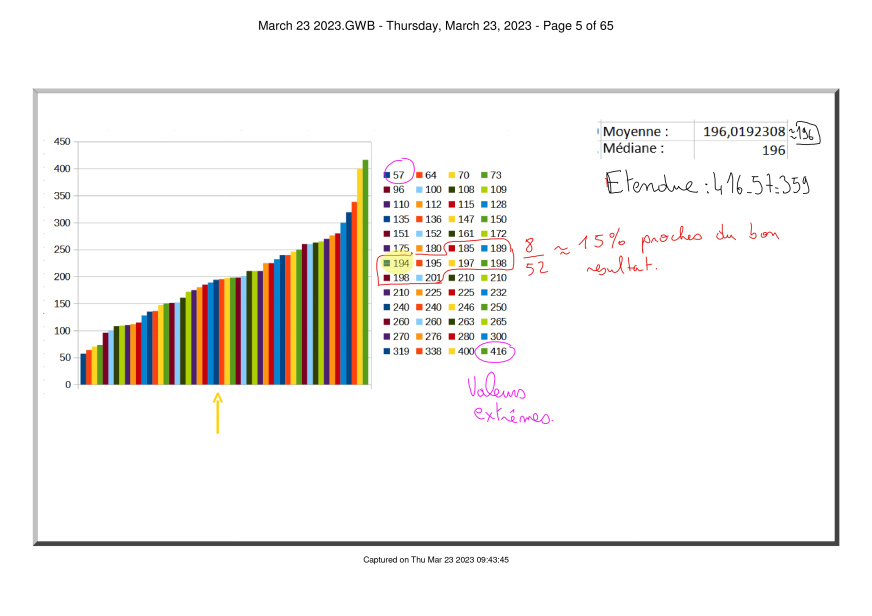Click the y-axis label '50'
Screen dimensions: 872x616
coord(65,357)
